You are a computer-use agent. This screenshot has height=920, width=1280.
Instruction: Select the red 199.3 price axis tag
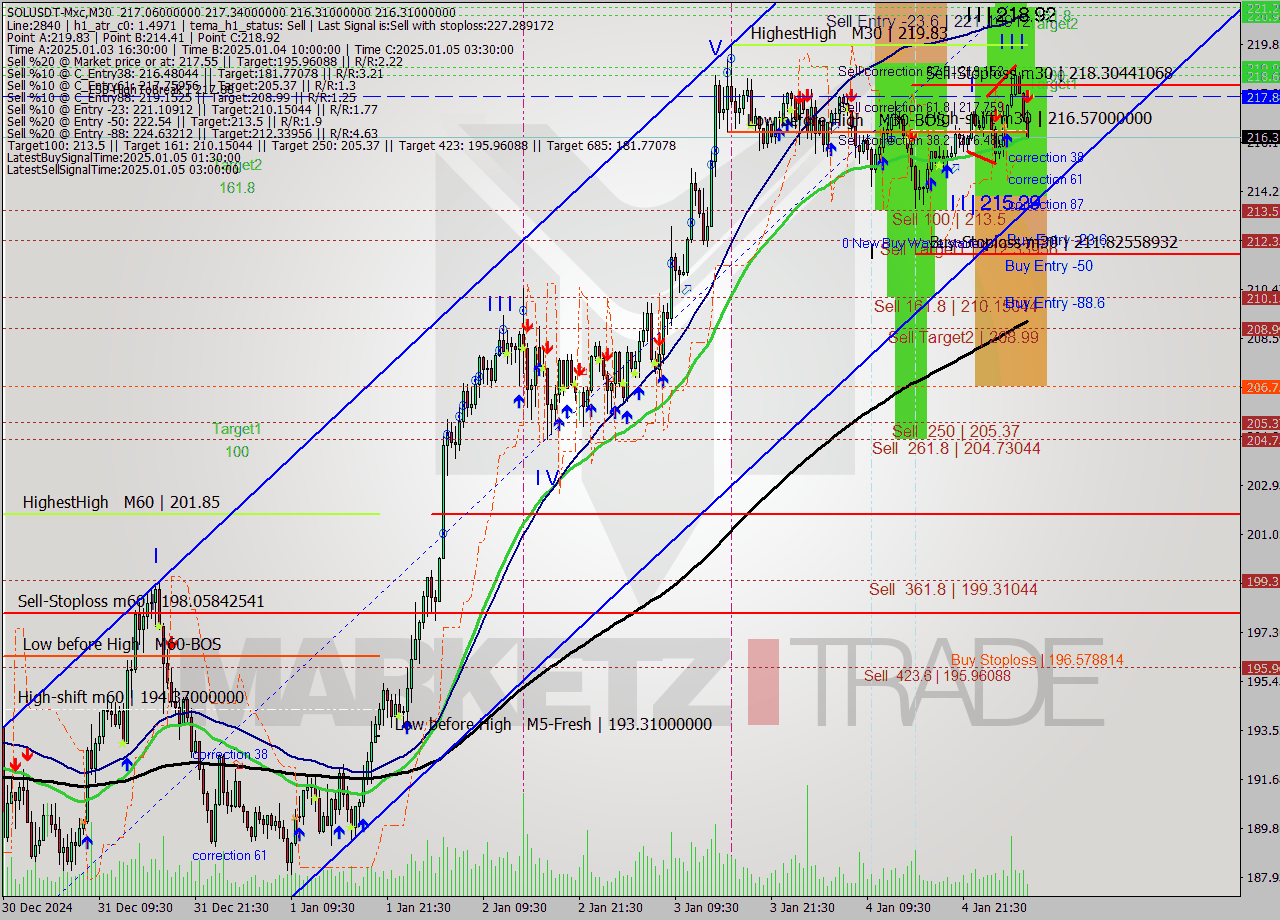click(x=1260, y=580)
